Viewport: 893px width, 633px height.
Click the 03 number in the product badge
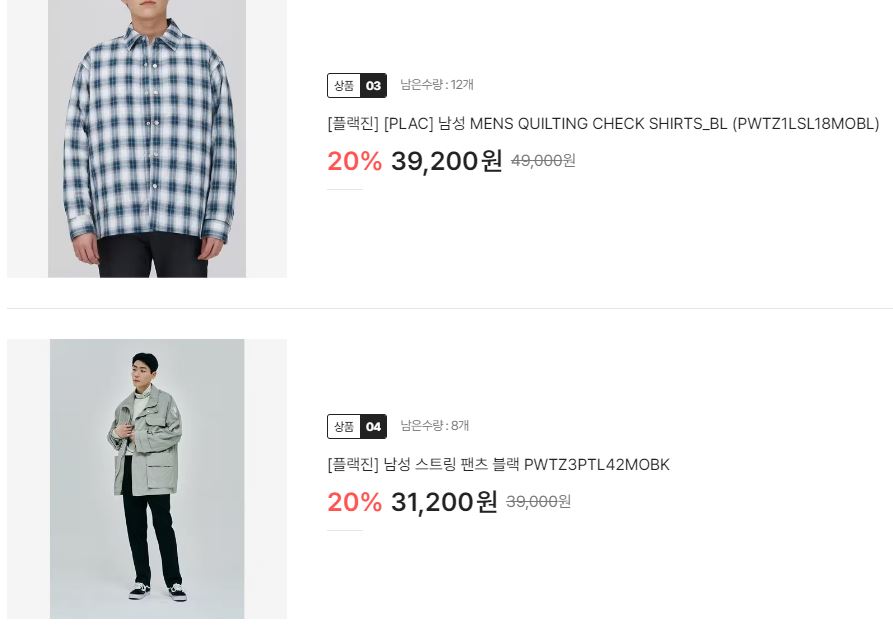(374, 85)
